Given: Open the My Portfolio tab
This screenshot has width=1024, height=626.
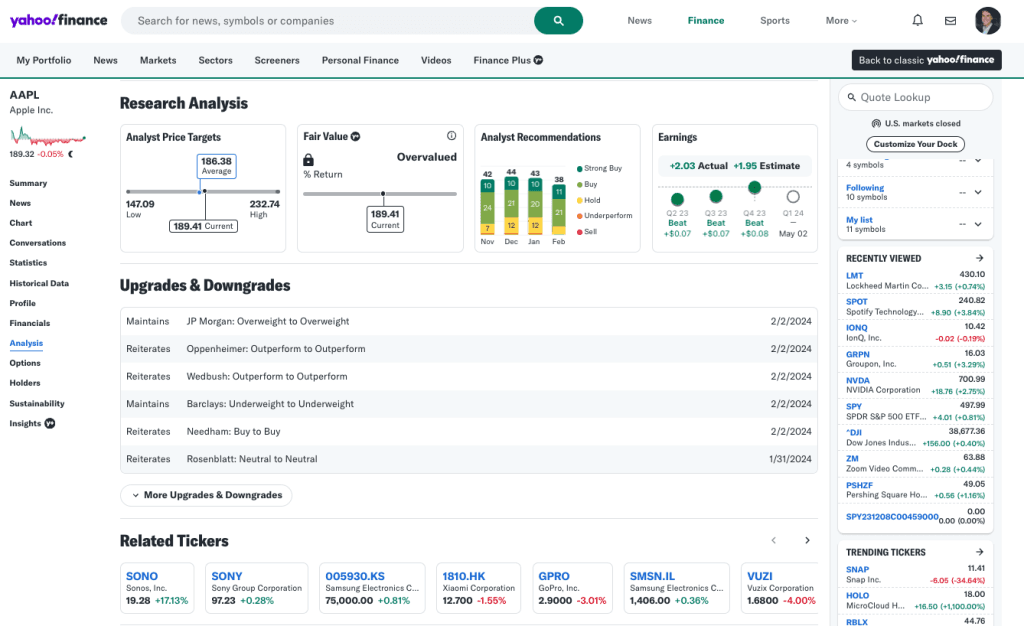Looking at the screenshot, I should (x=44, y=60).
